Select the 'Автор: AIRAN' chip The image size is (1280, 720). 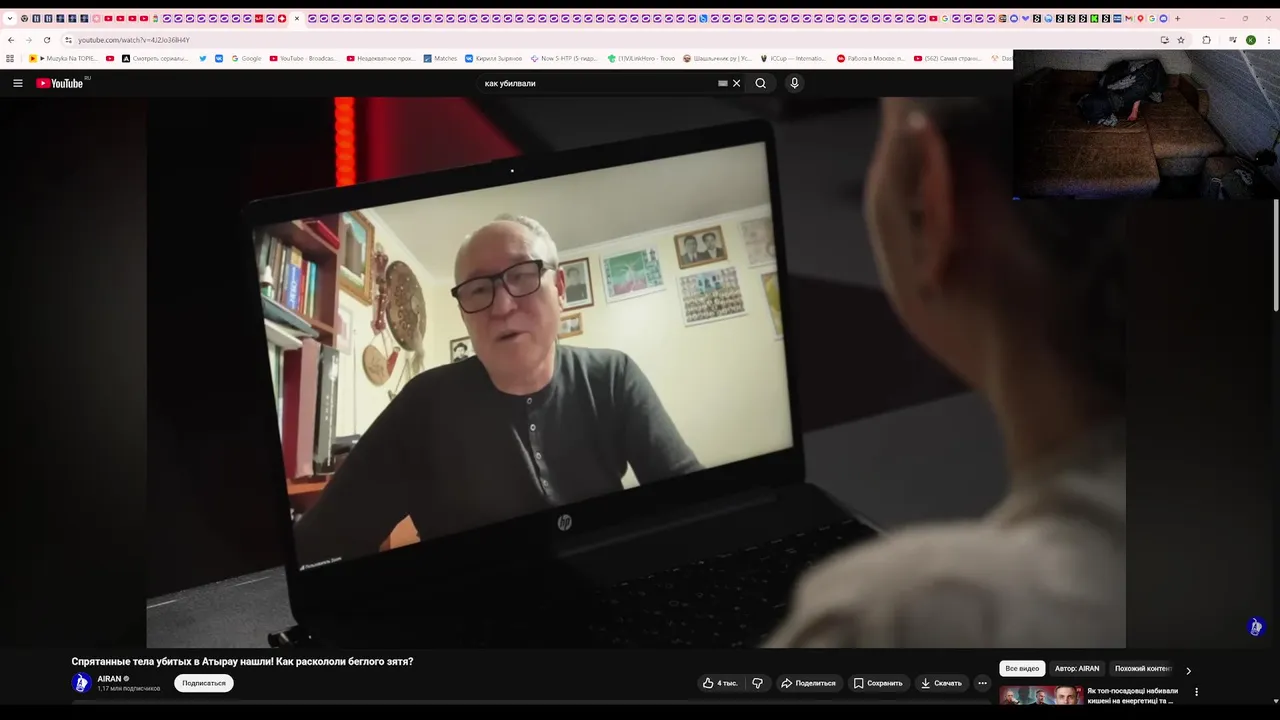point(1077,668)
